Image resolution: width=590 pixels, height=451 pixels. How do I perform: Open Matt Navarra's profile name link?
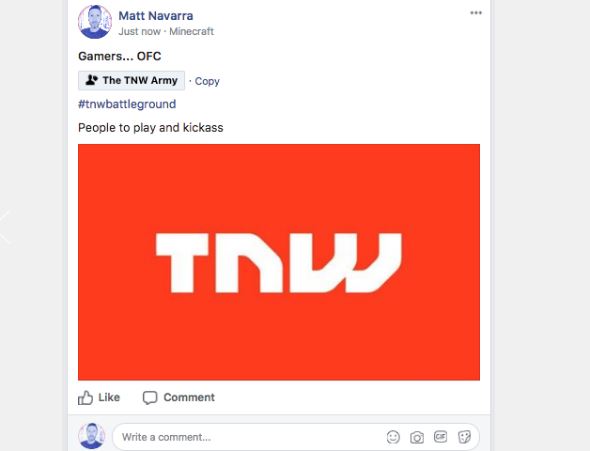156,16
